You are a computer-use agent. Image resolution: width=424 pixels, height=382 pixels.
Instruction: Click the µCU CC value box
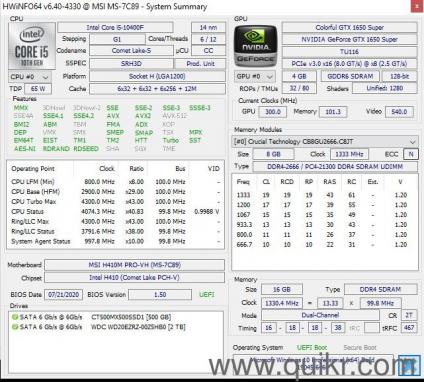pyautogui.click(x=208, y=51)
